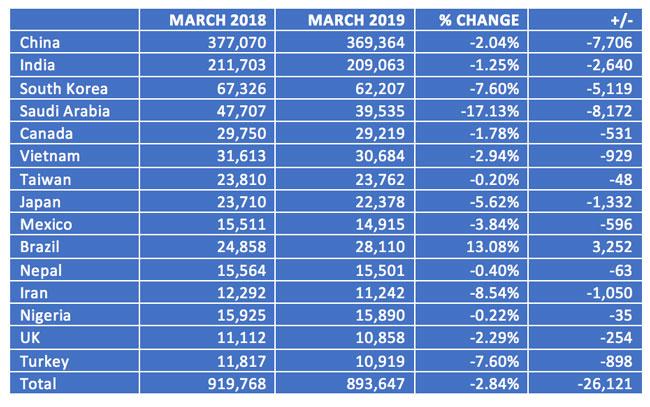The width and height of the screenshot is (650, 407).
Task: Click Vietnam's March 2019 value 30,684
Action: (x=345, y=155)
